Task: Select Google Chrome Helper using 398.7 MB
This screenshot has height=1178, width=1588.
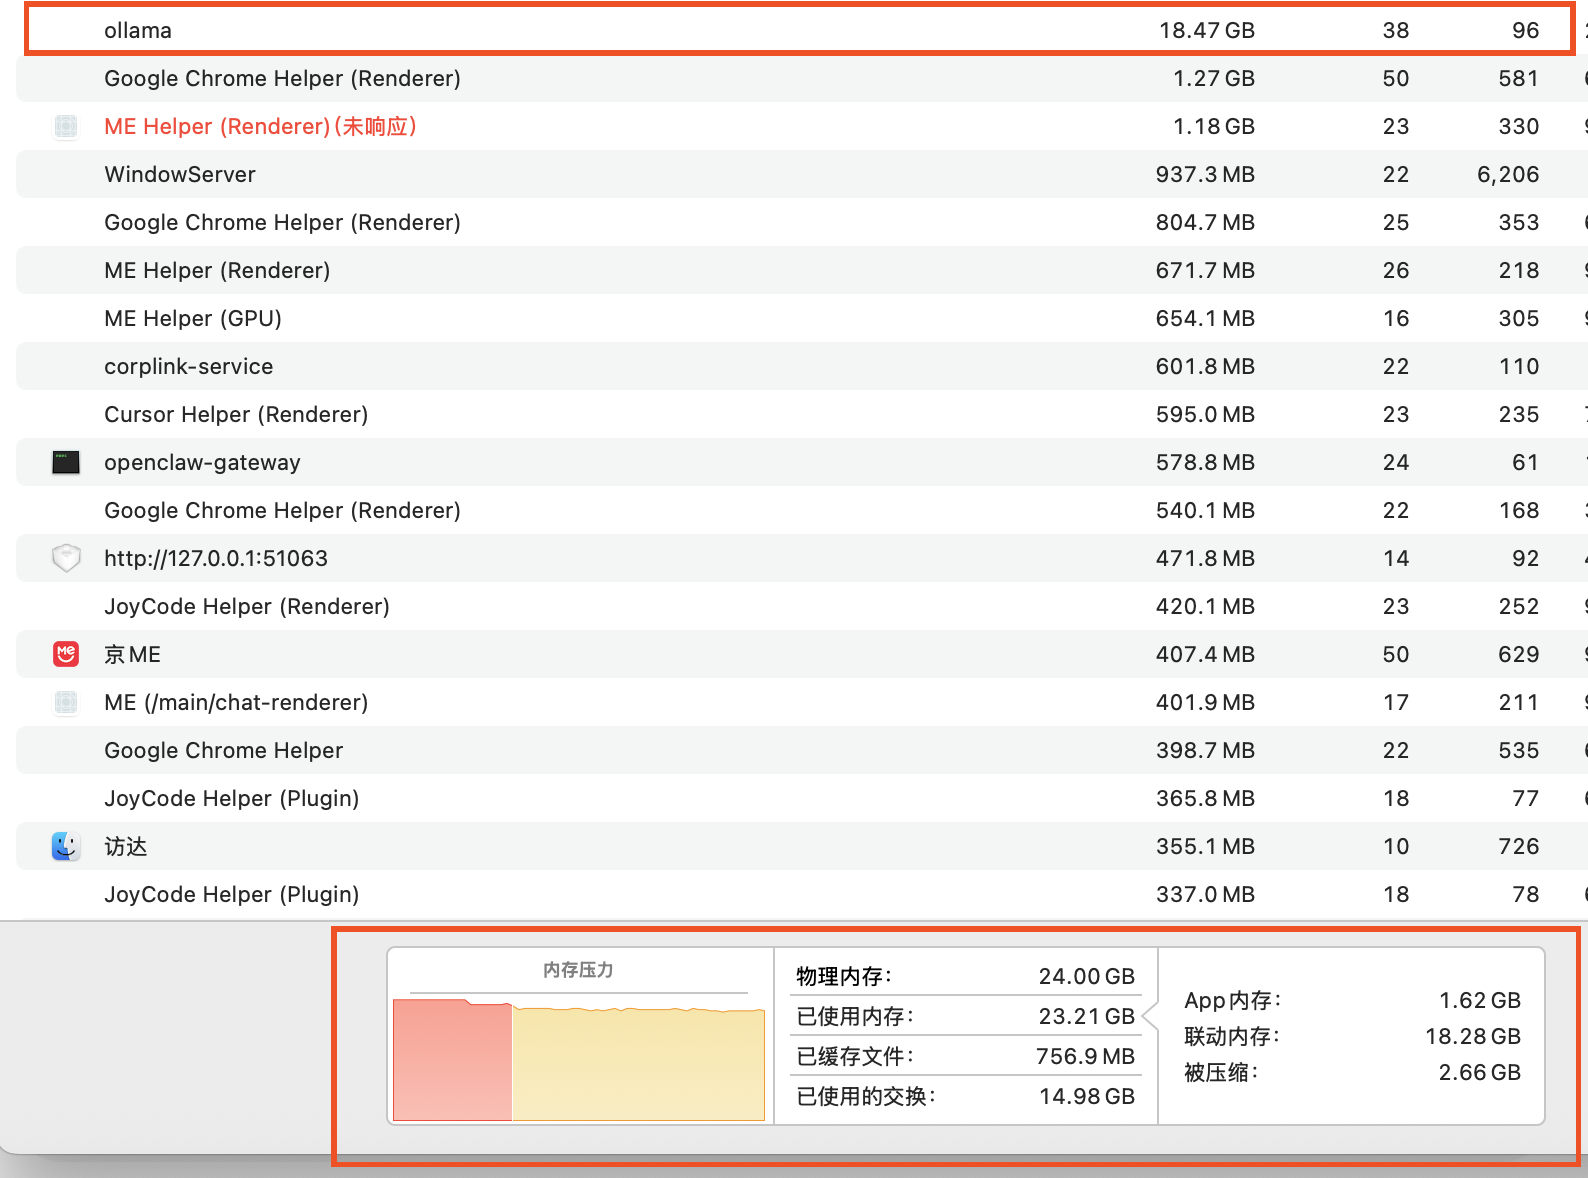Action: coord(224,750)
